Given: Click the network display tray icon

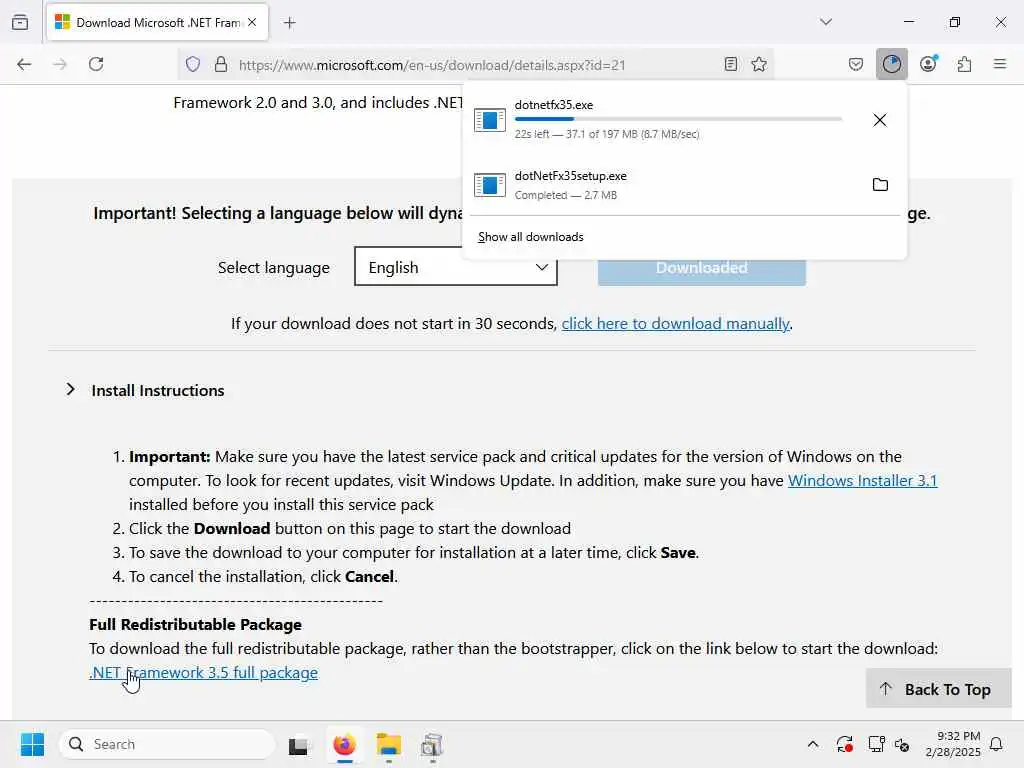Looking at the screenshot, I should pyautogui.click(x=876, y=744).
